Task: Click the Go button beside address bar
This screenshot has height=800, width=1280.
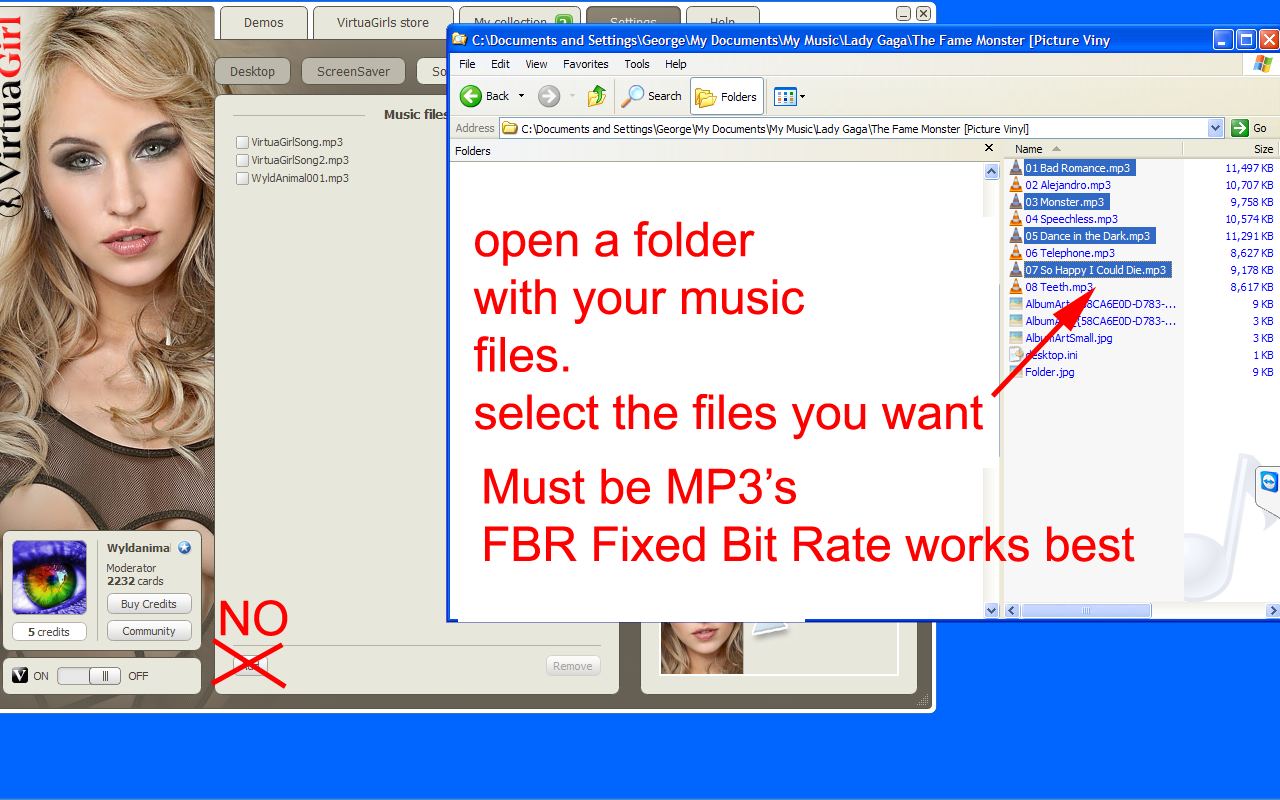Action: point(1250,128)
